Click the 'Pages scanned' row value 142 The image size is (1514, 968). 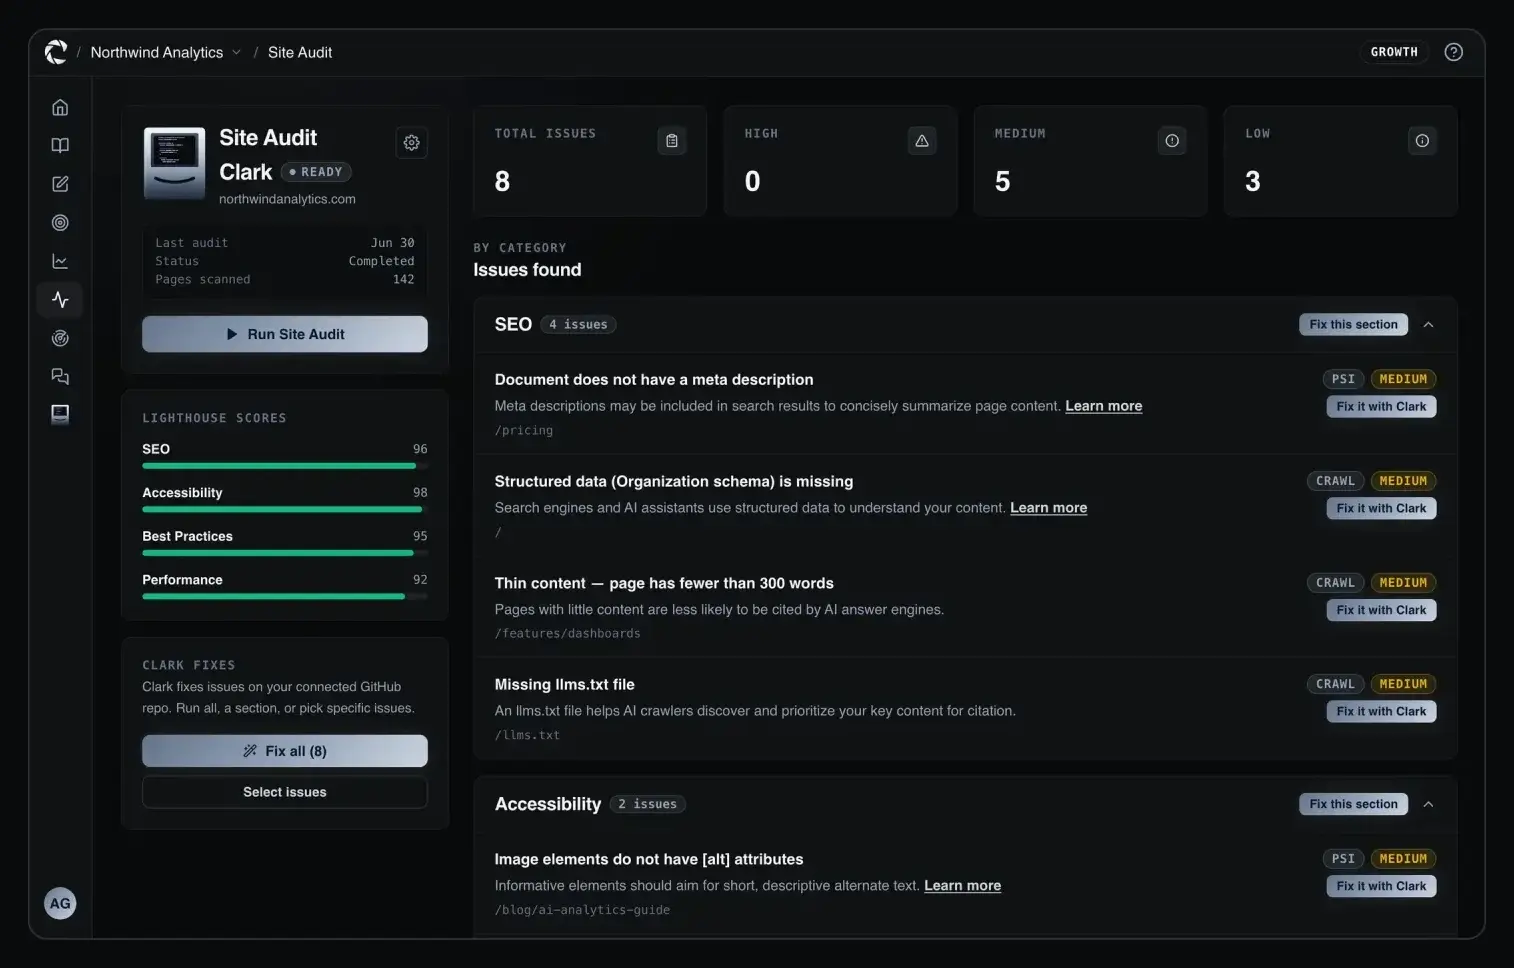[403, 280]
